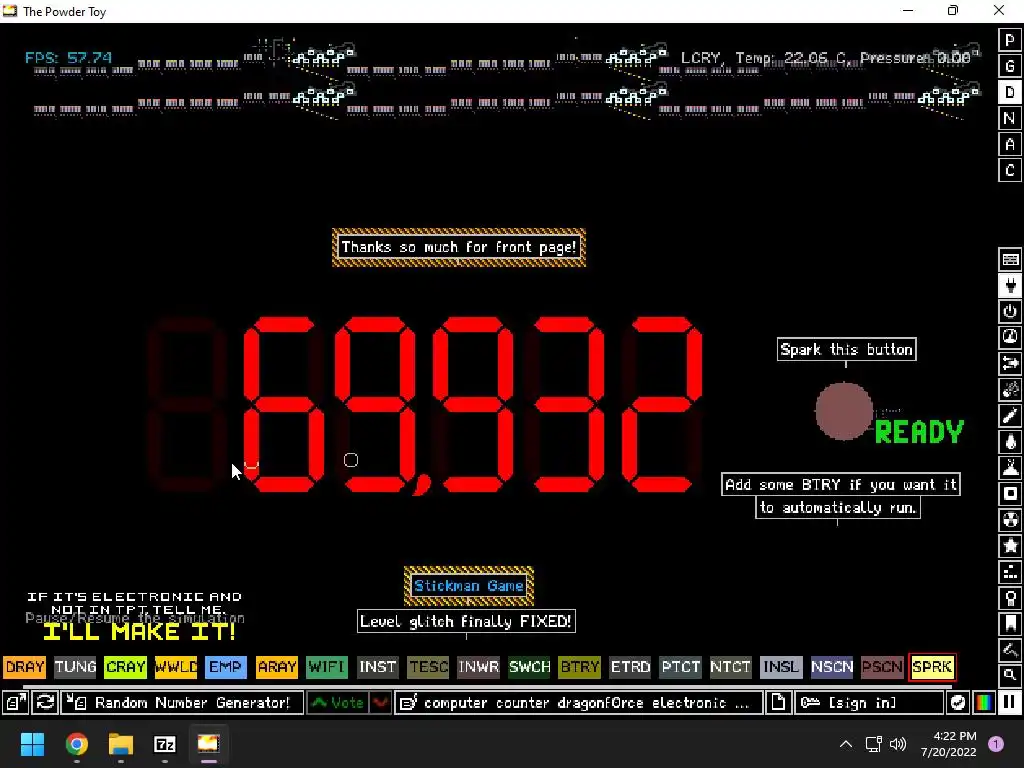Select the BTRY element

point(579,667)
